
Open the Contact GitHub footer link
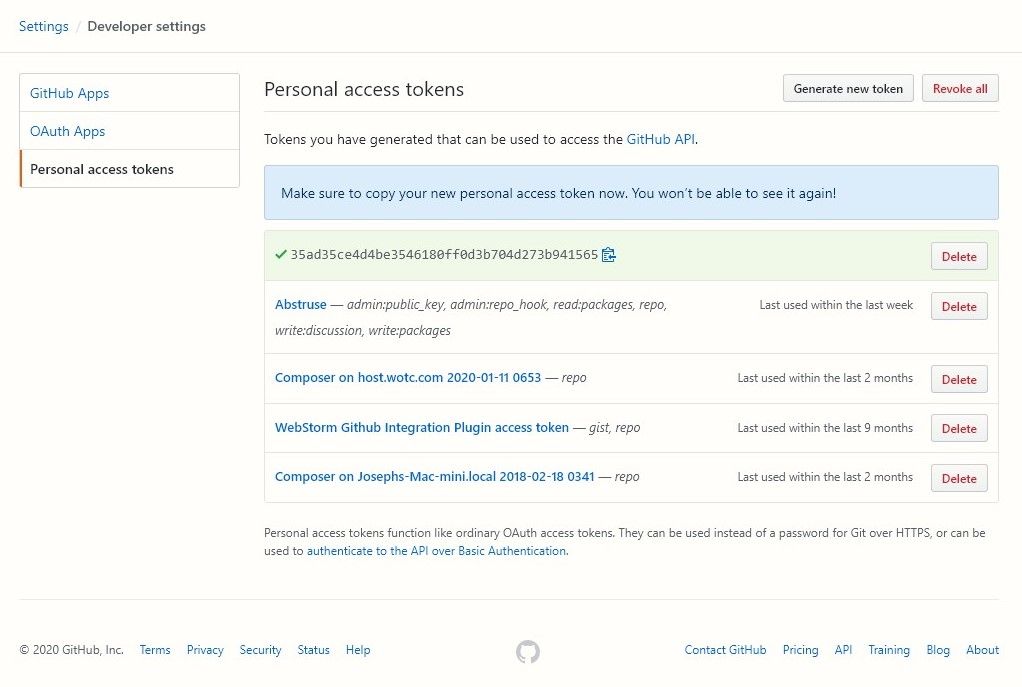click(725, 650)
